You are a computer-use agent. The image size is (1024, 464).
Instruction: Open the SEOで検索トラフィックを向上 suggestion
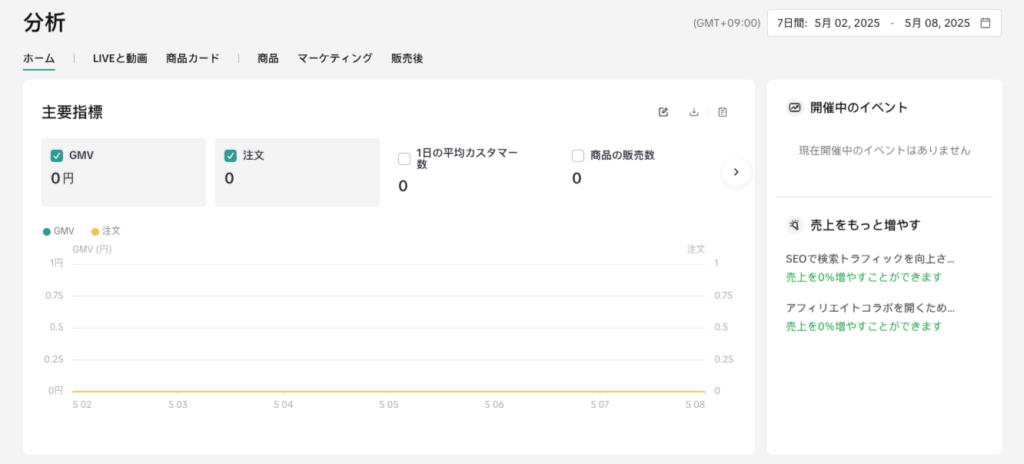(x=870, y=259)
